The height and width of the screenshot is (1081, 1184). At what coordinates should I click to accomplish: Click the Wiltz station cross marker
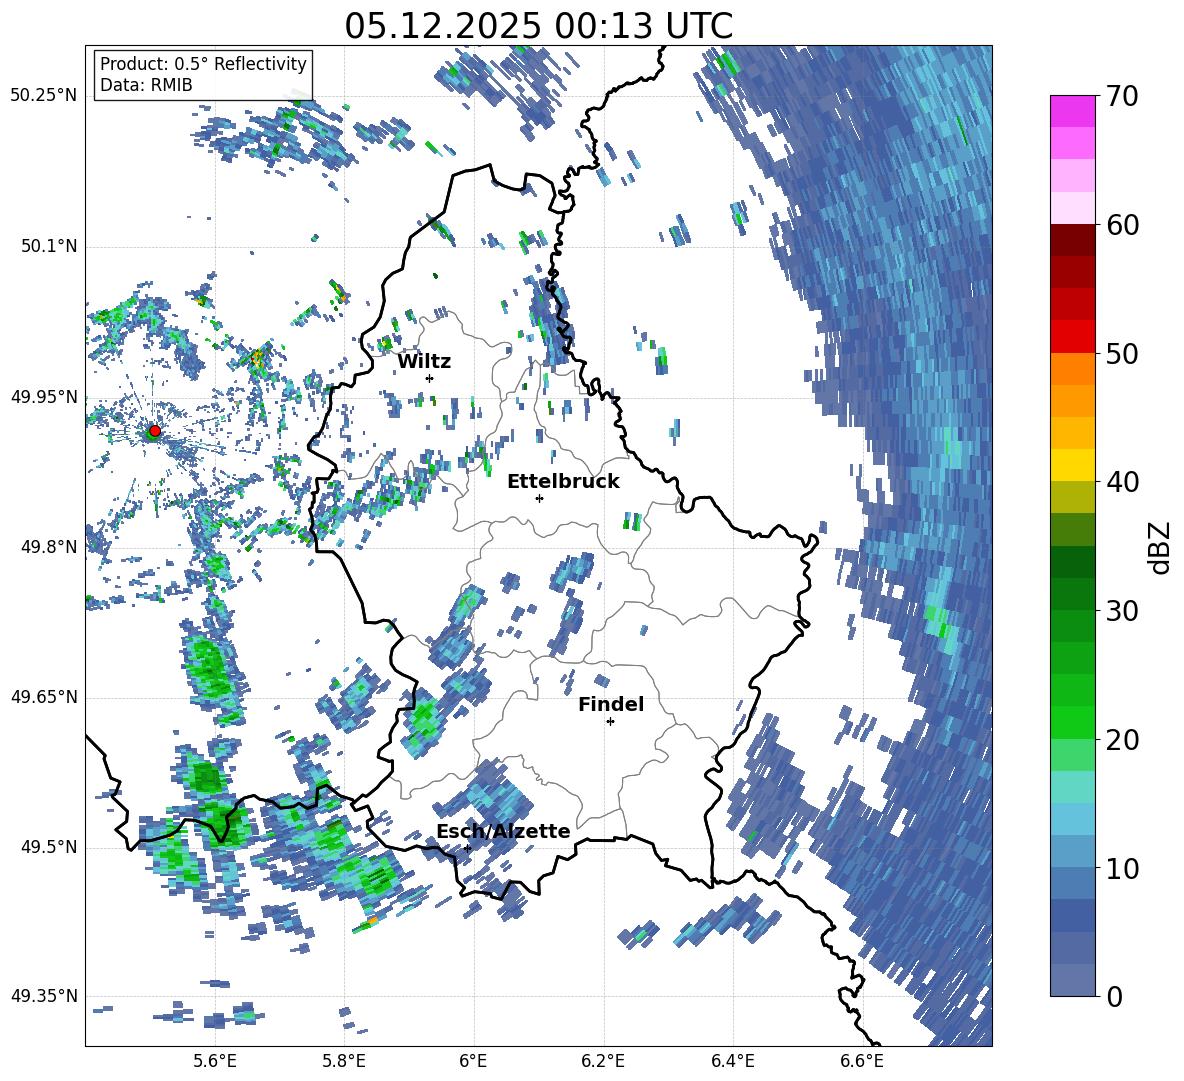[x=430, y=378]
